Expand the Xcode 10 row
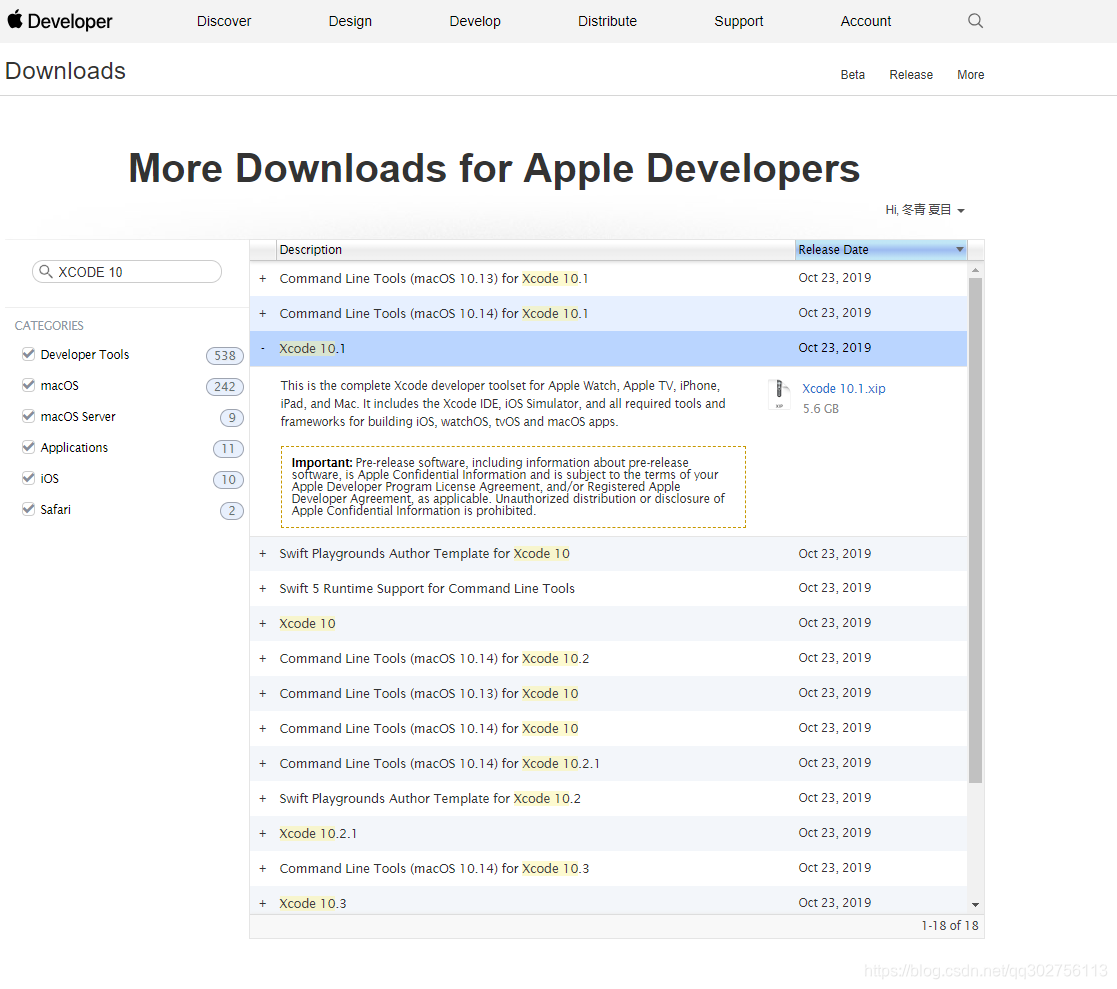1117x989 pixels. (x=263, y=623)
